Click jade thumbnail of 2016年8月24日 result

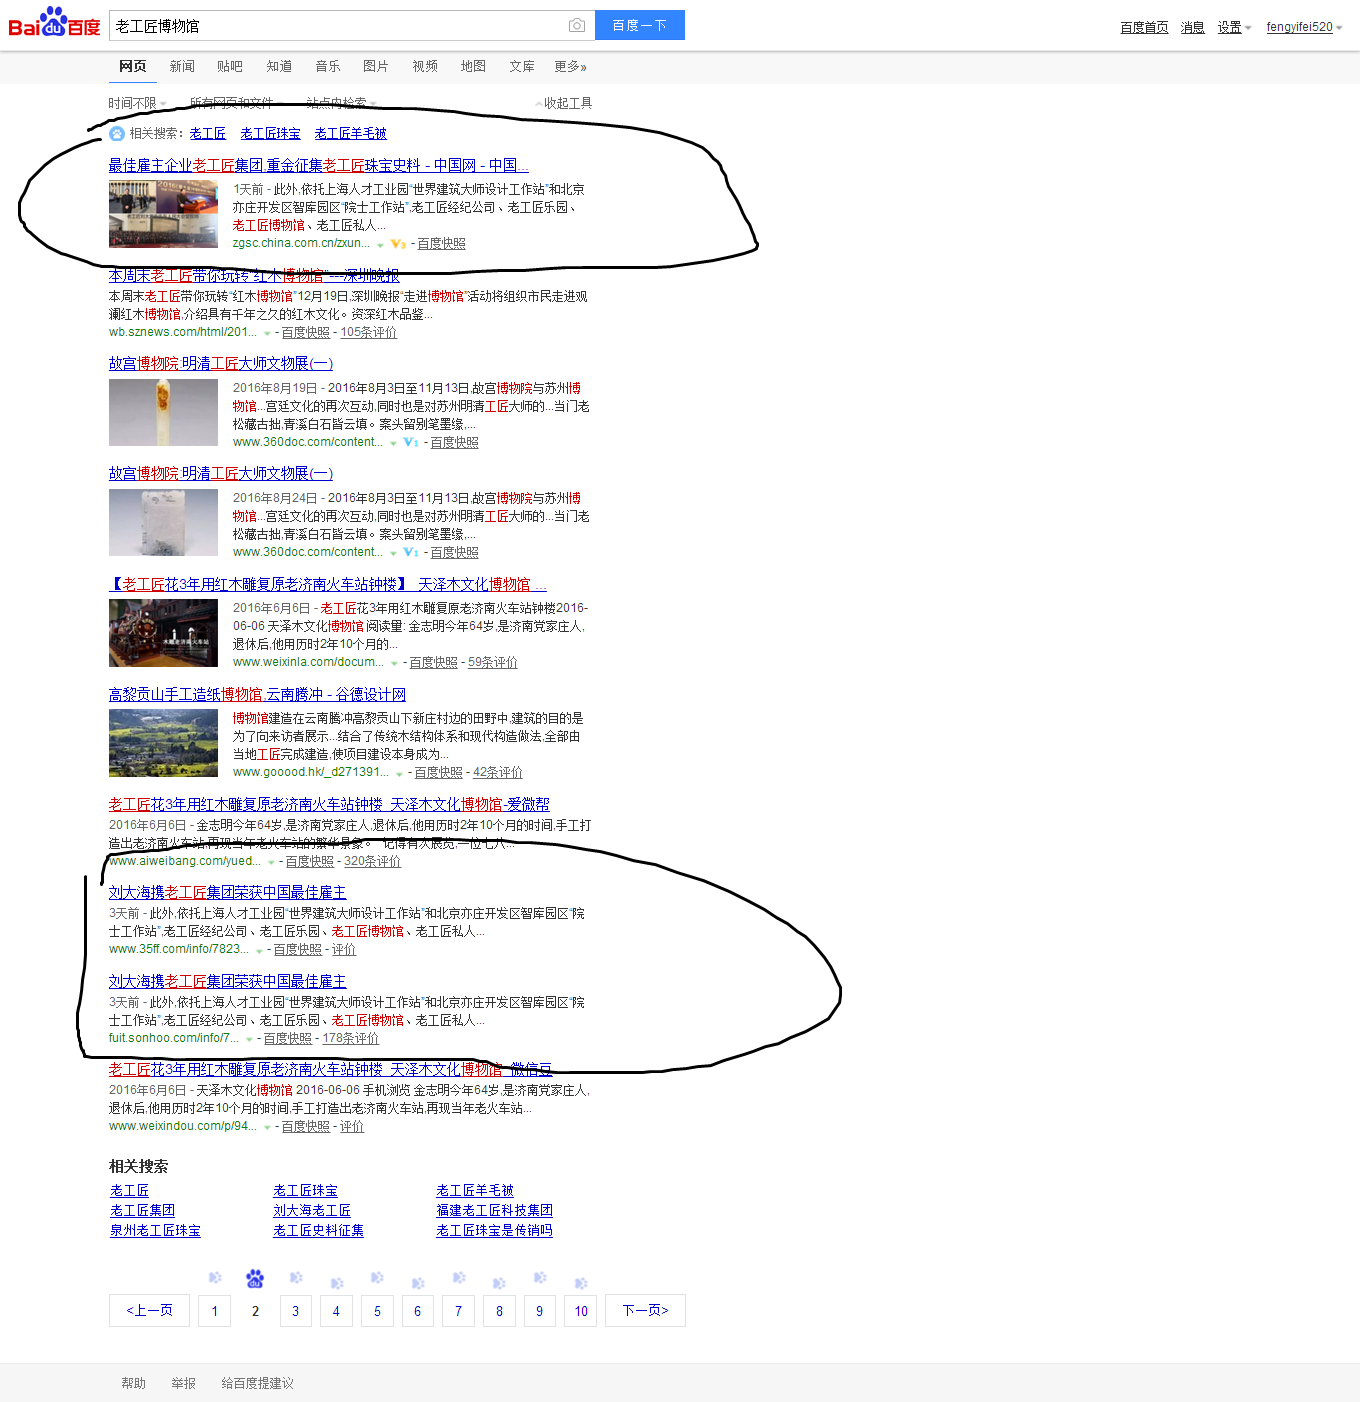click(163, 522)
